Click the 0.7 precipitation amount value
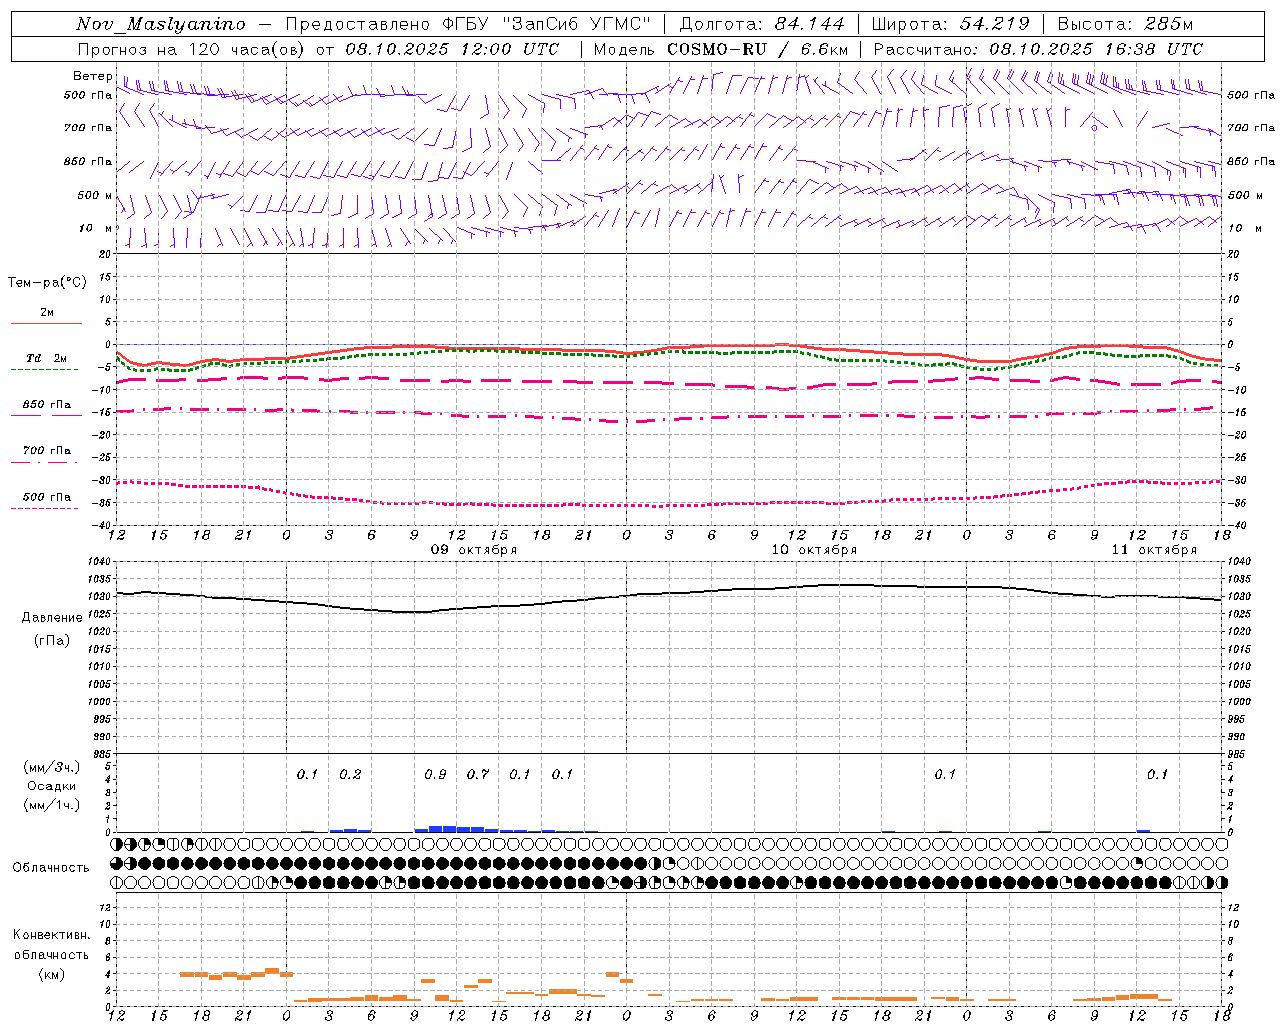 478,774
